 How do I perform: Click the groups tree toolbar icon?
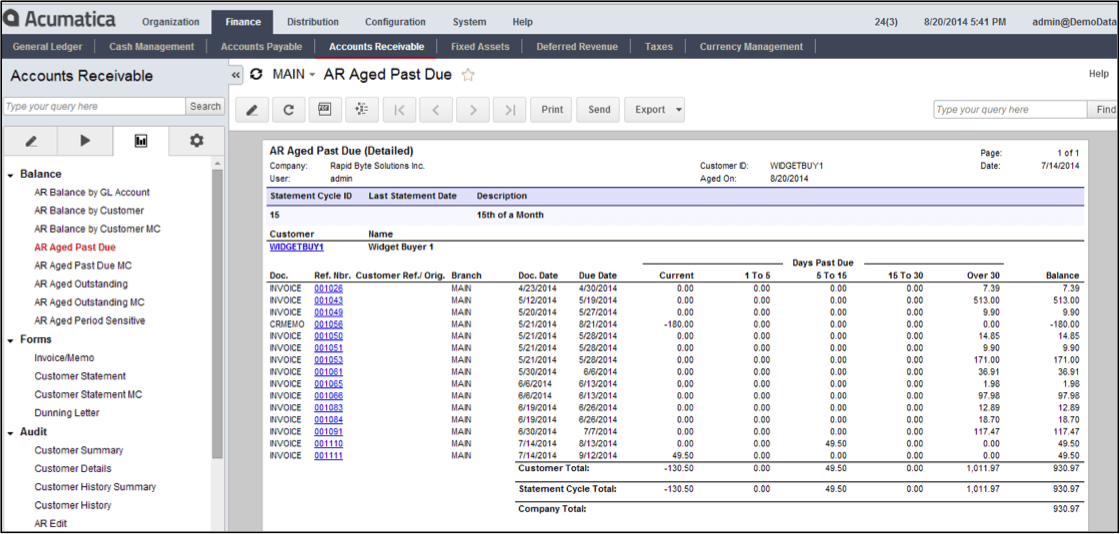pos(362,110)
